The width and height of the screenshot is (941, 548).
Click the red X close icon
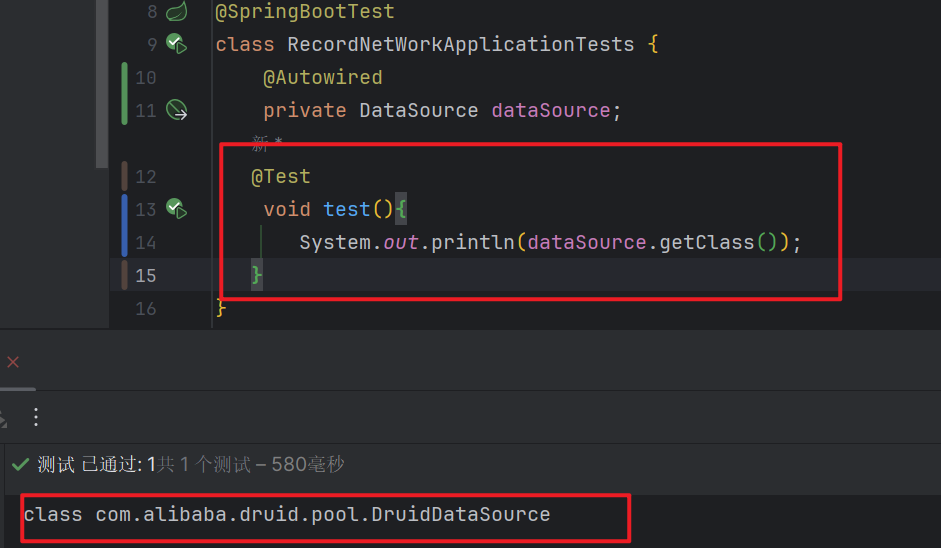pos(13,362)
